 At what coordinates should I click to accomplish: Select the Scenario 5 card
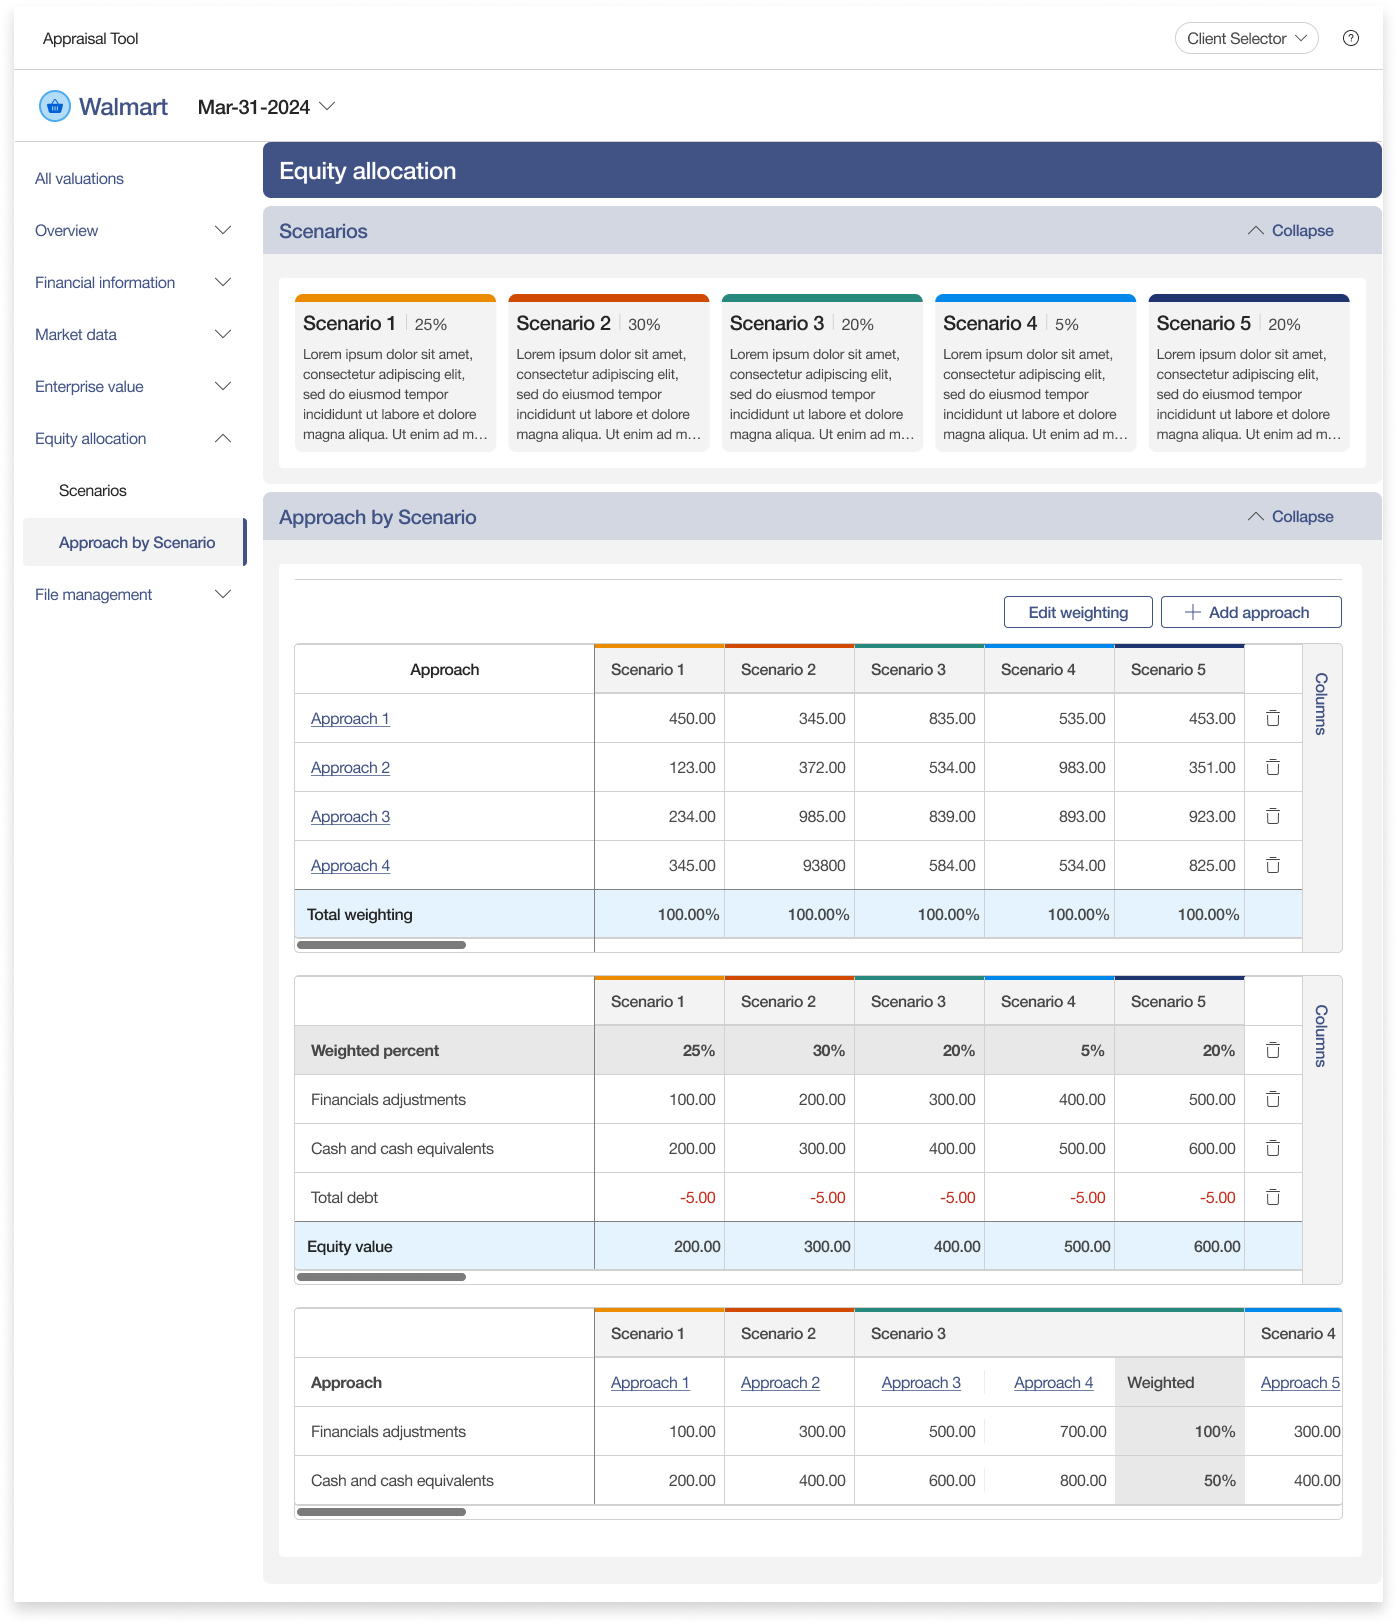click(1249, 373)
